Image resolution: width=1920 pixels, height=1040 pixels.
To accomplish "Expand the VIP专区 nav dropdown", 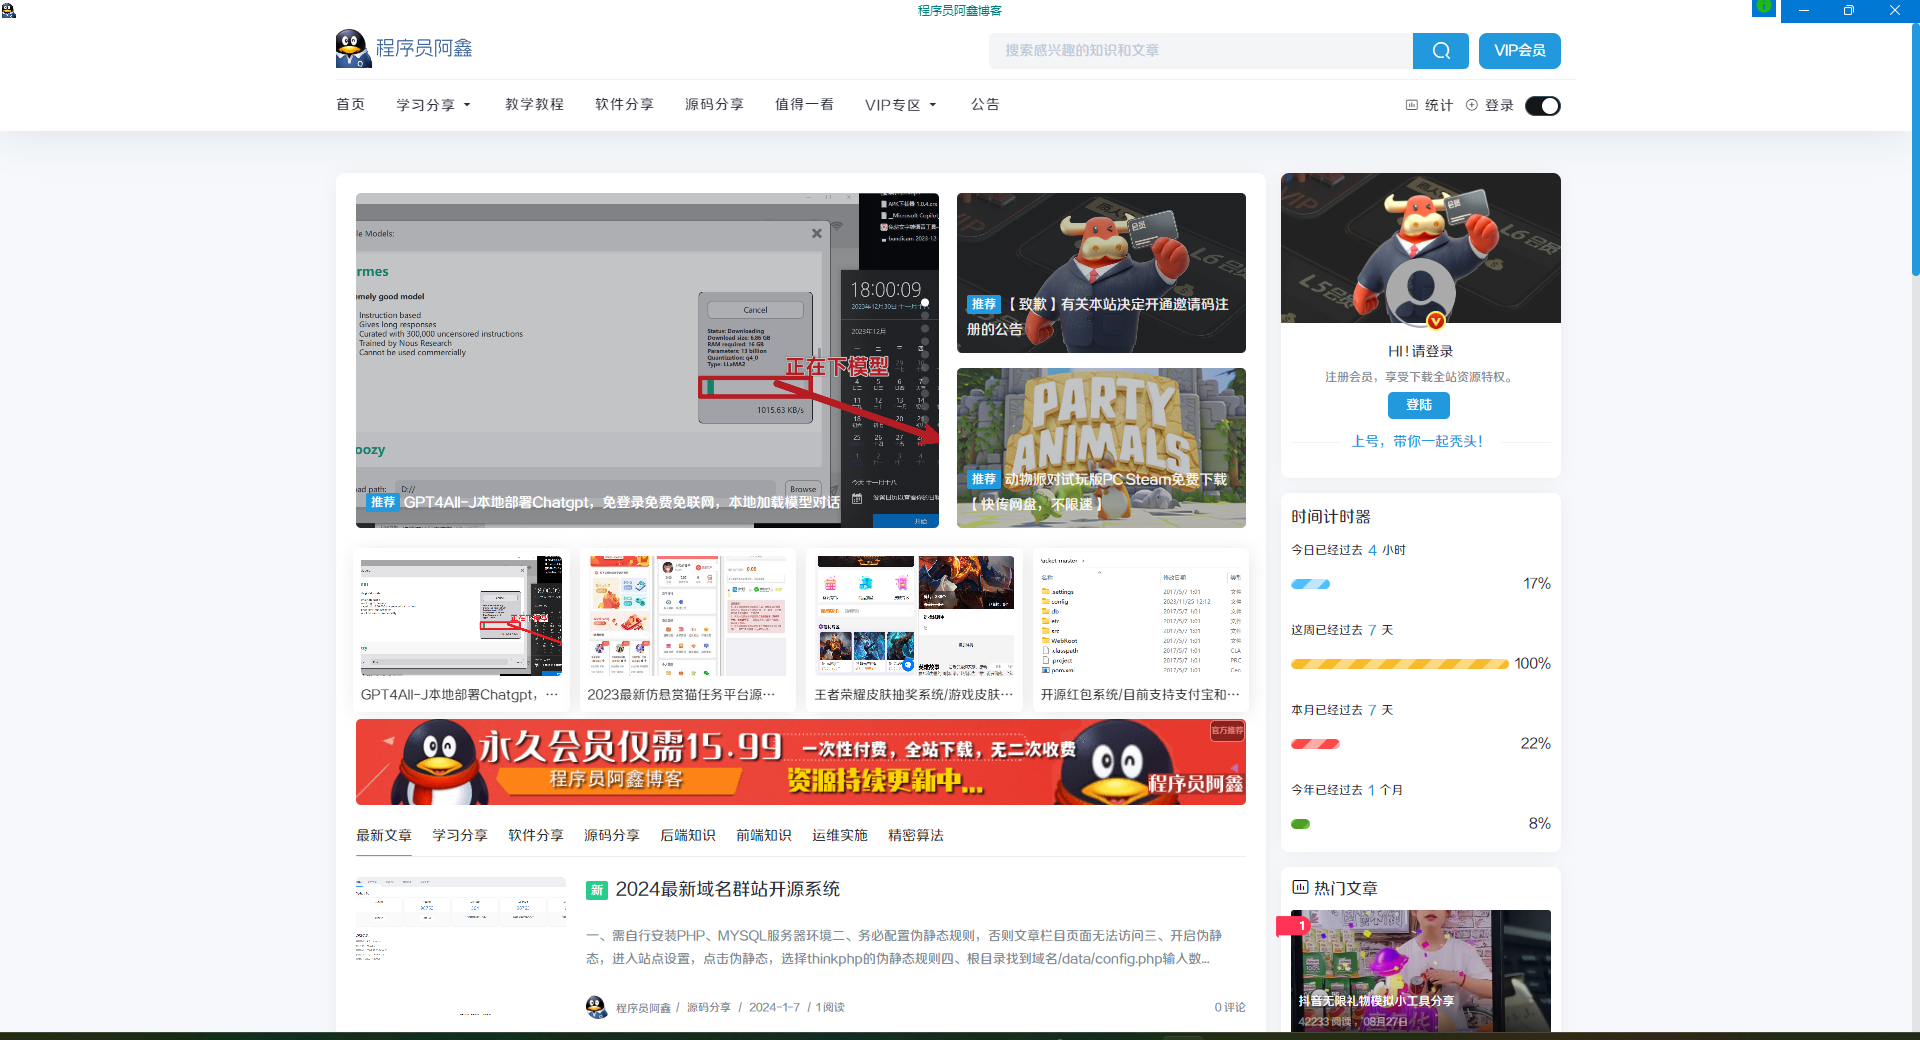I will 901,105.
